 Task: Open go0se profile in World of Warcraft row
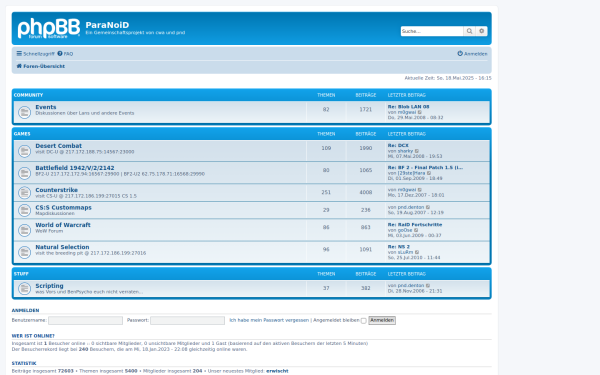click(x=405, y=230)
